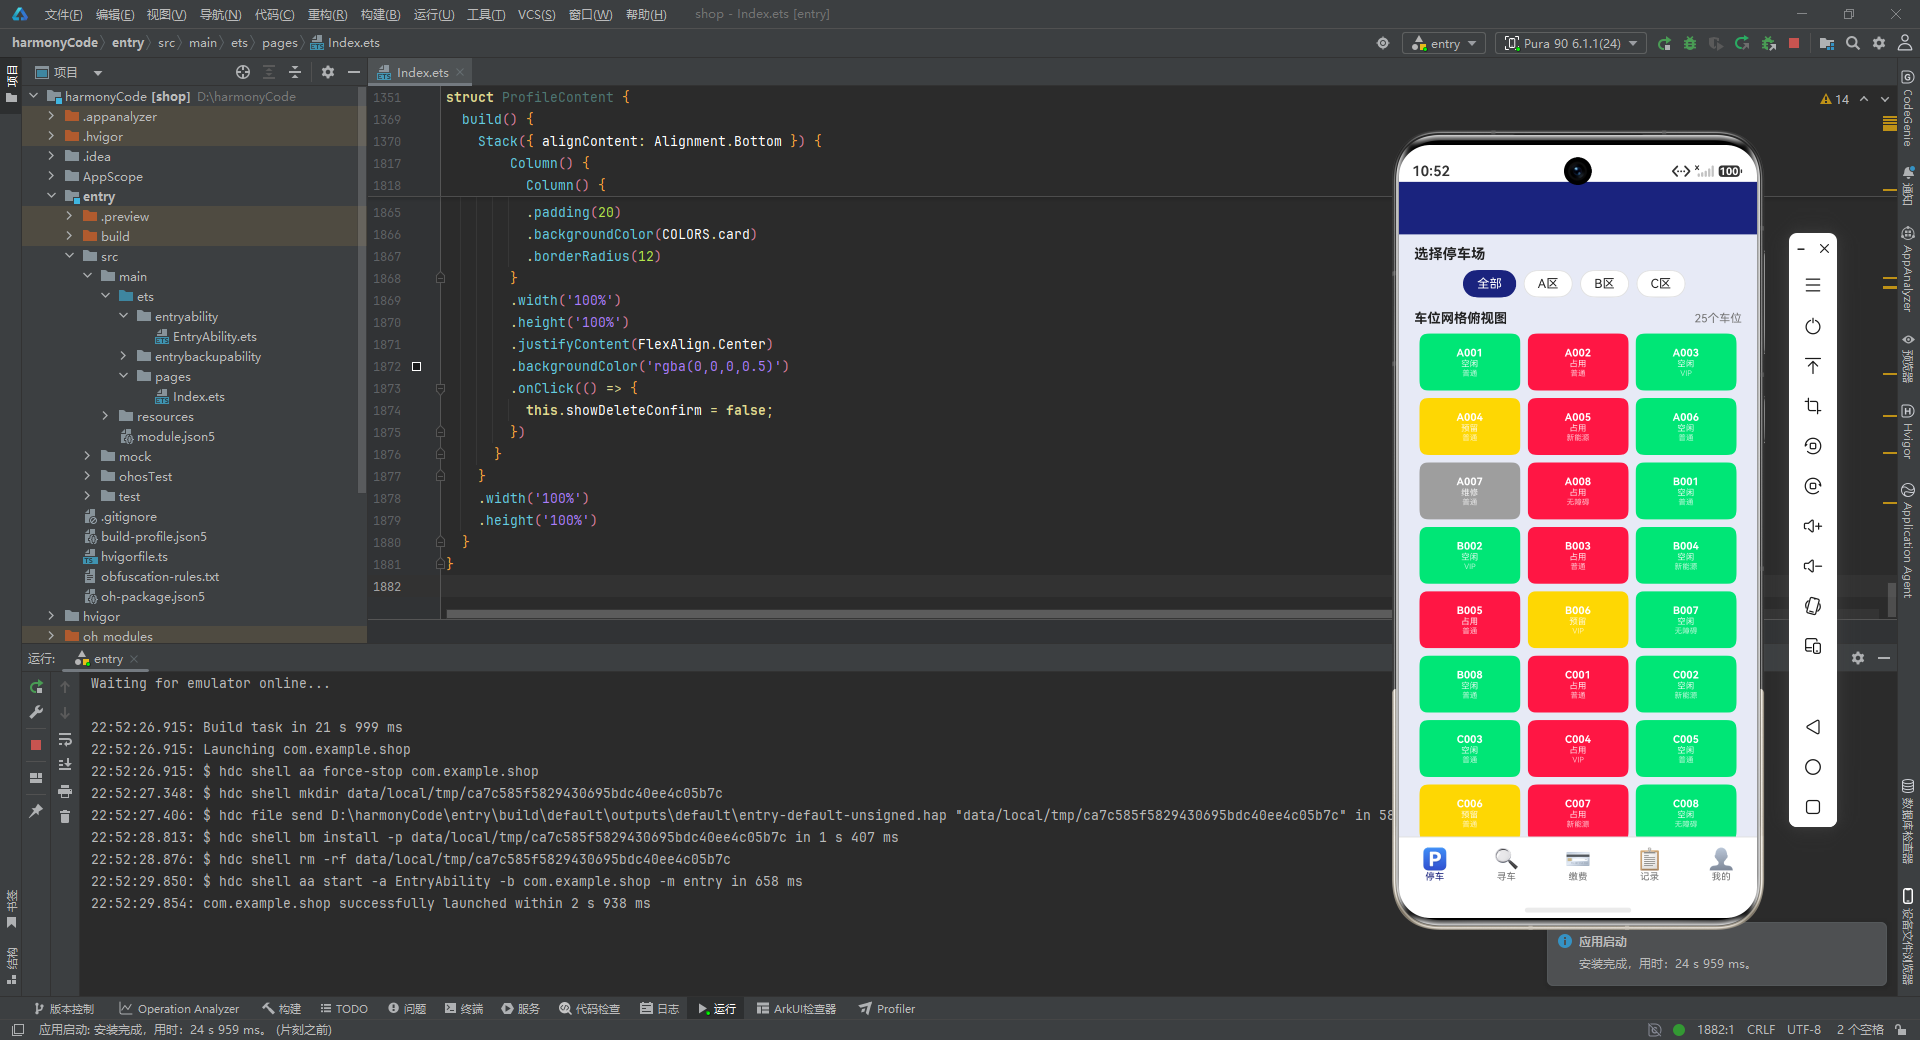This screenshot has width=1920, height=1040.
Task: Rerun entry in the Run panel
Action: (36, 687)
